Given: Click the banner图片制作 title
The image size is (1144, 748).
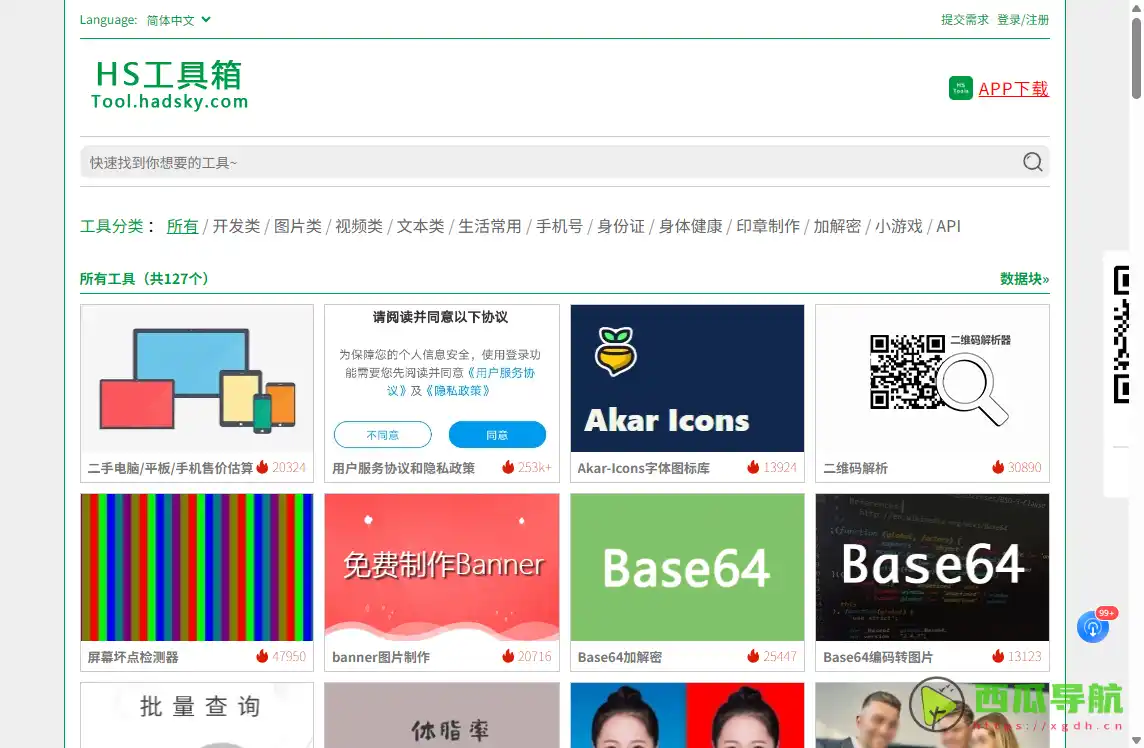Looking at the screenshot, I should click(x=381, y=657).
